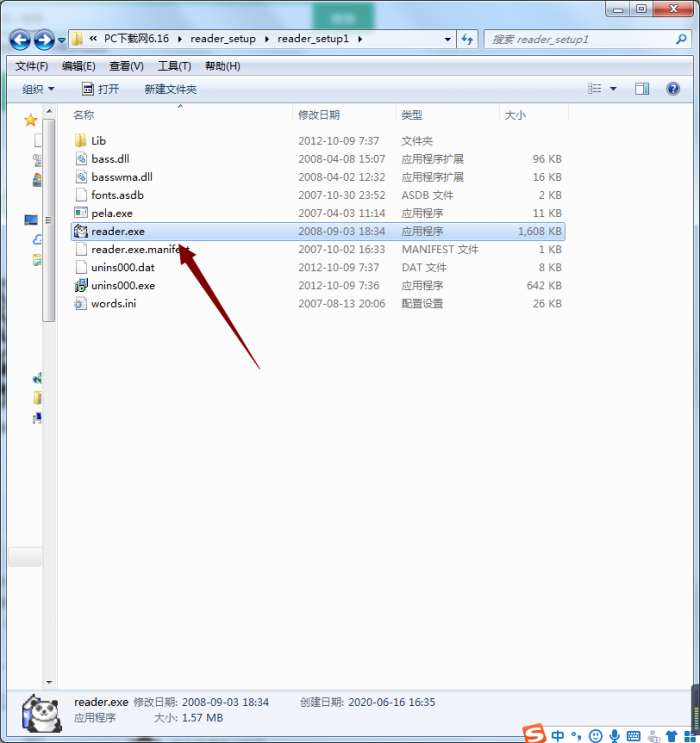Select the basswma.dll file icon
The image size is (700, 743).
click(81, 176)
